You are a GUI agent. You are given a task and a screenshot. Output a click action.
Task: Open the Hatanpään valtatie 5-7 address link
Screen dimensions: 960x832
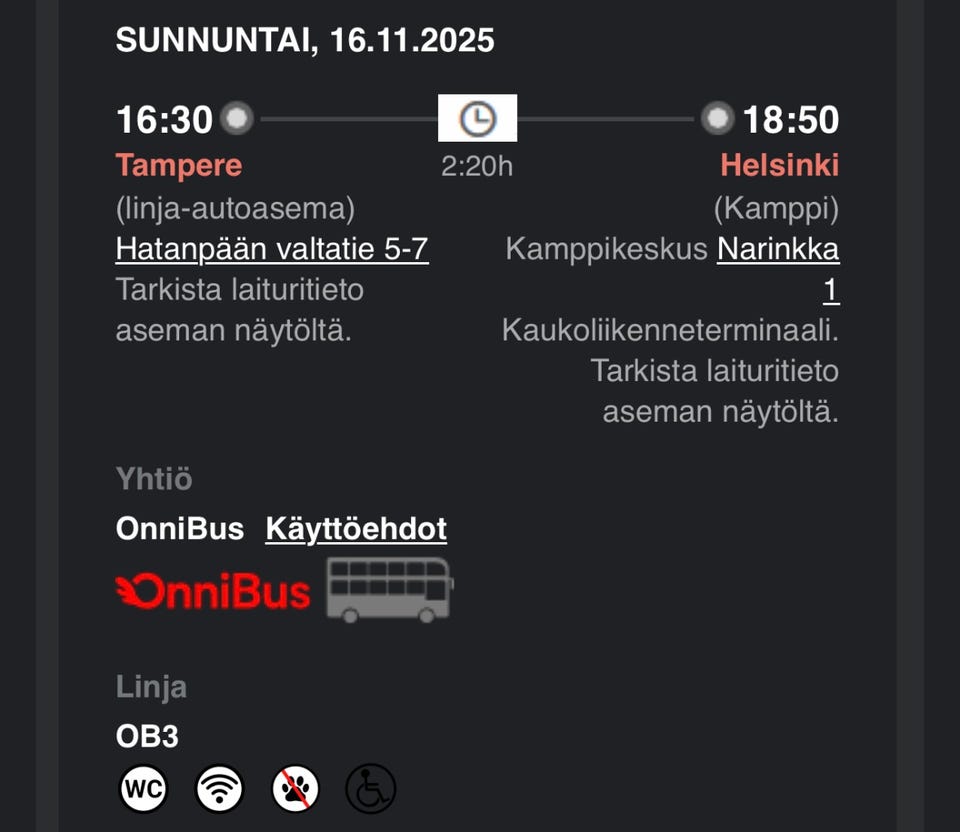point(272,249)
